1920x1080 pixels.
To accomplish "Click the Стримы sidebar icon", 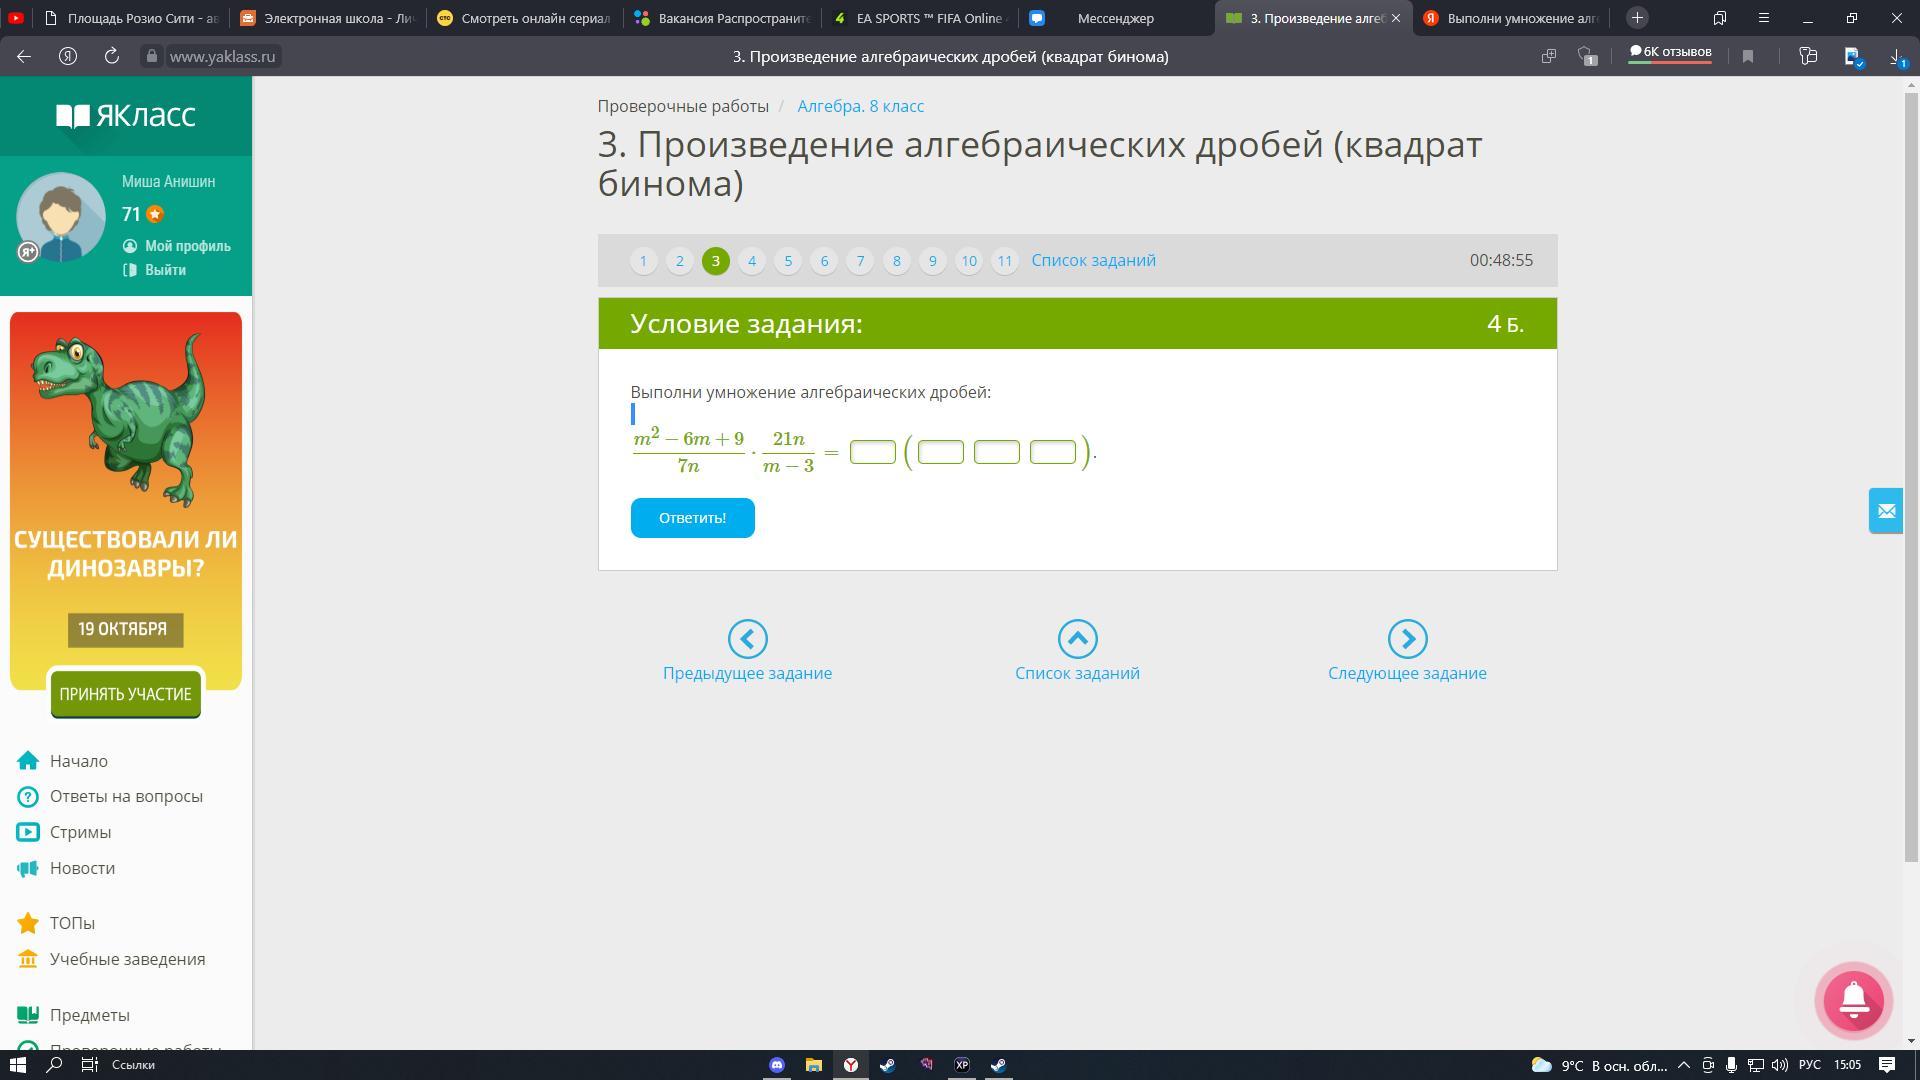I will pos(28,832).
